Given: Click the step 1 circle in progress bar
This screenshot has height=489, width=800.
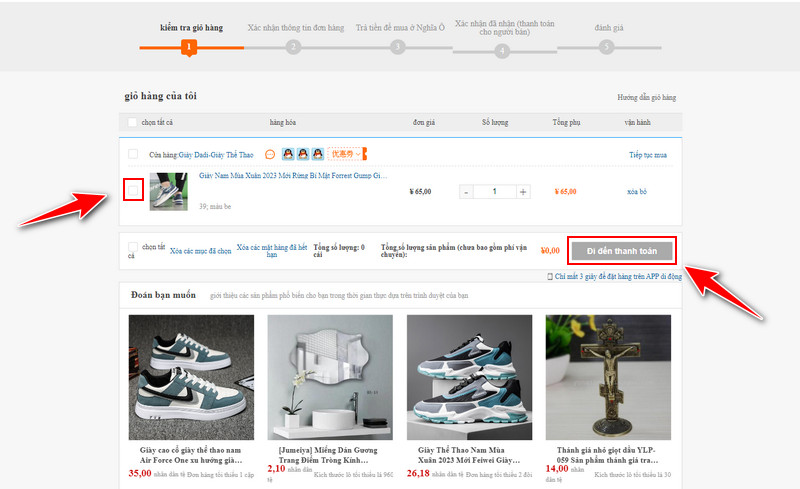Looking at the screenshot, I should pos(187,46).
